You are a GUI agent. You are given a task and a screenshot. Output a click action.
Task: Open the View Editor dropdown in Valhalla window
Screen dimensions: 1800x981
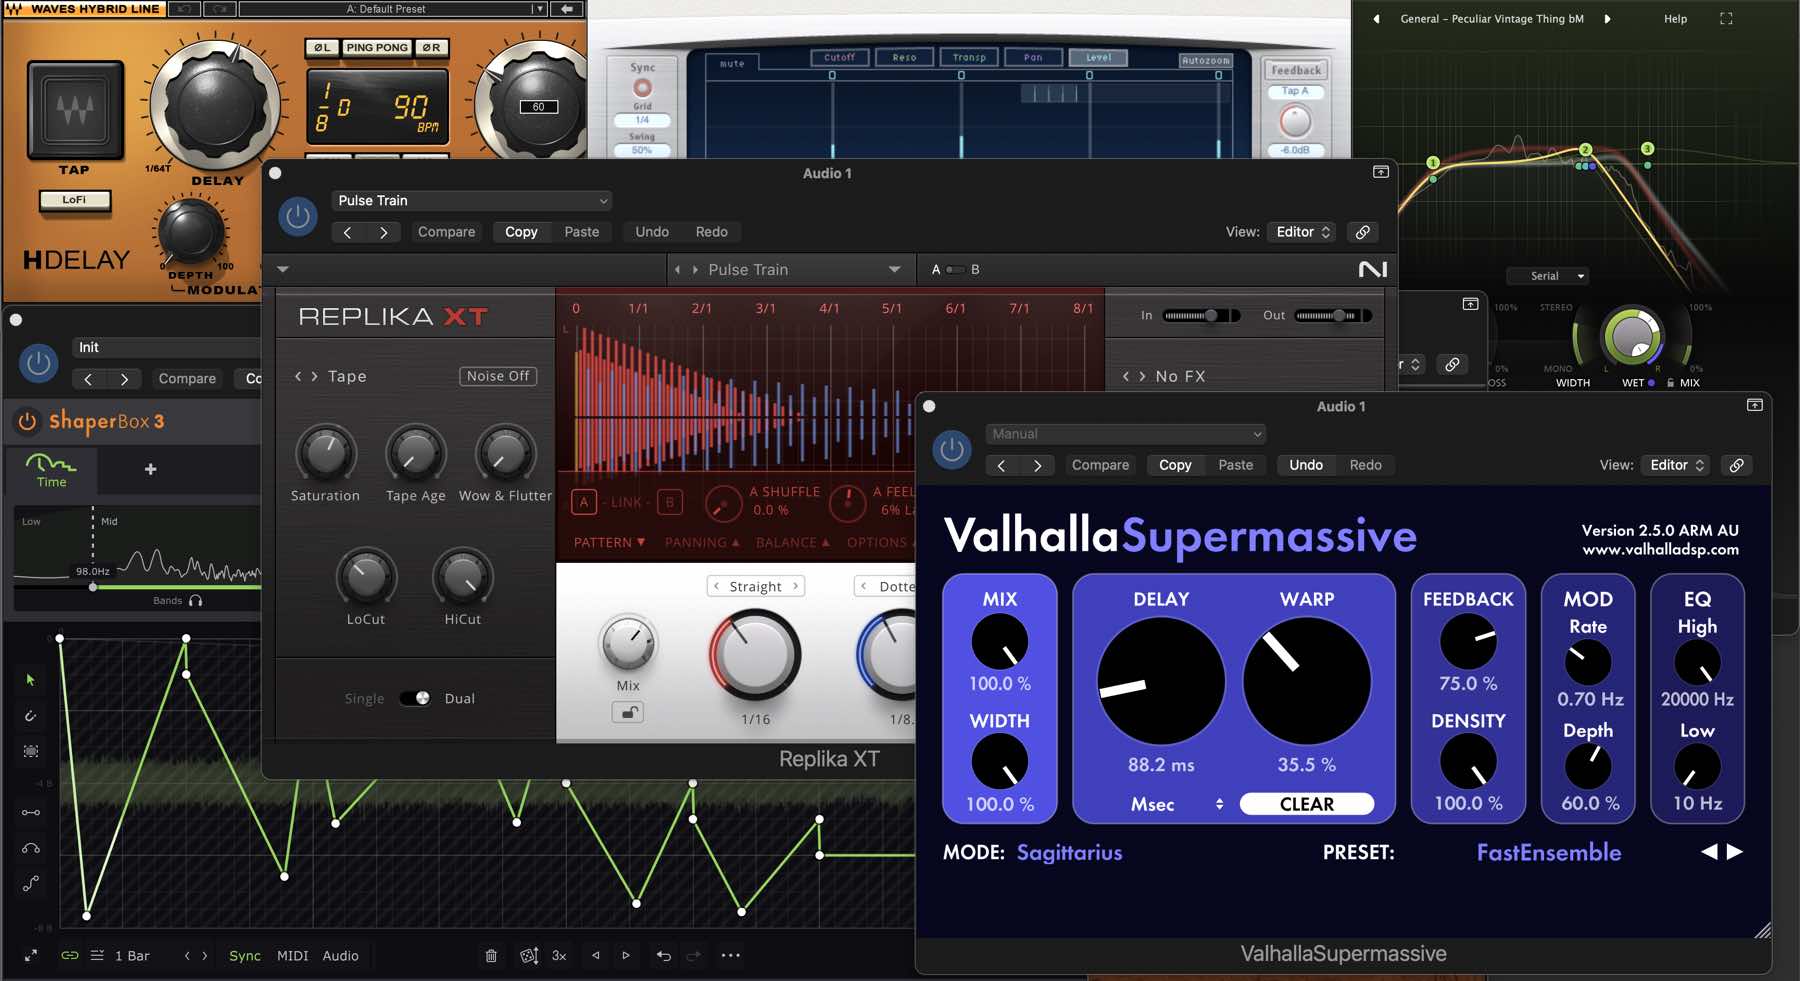pyautogui.click(x=1676, y=465)
